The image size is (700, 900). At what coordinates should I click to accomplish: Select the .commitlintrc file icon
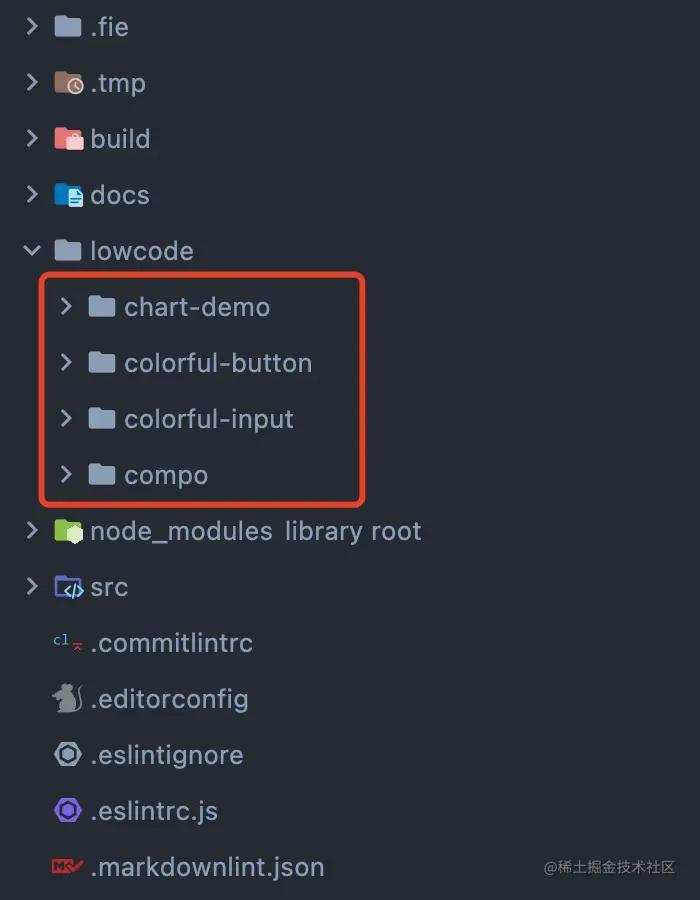(x=63, y=643)
